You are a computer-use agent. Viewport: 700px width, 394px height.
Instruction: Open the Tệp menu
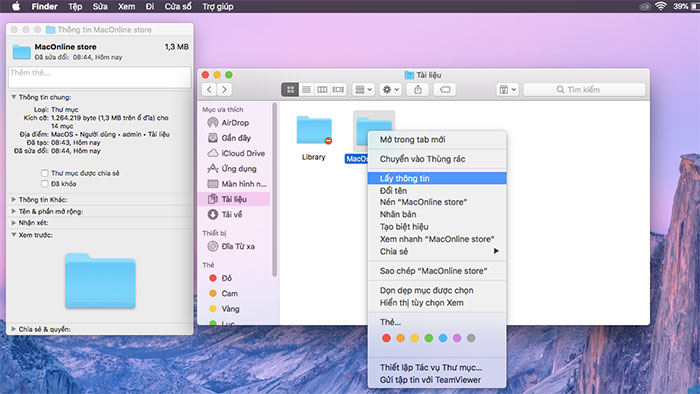75,6
